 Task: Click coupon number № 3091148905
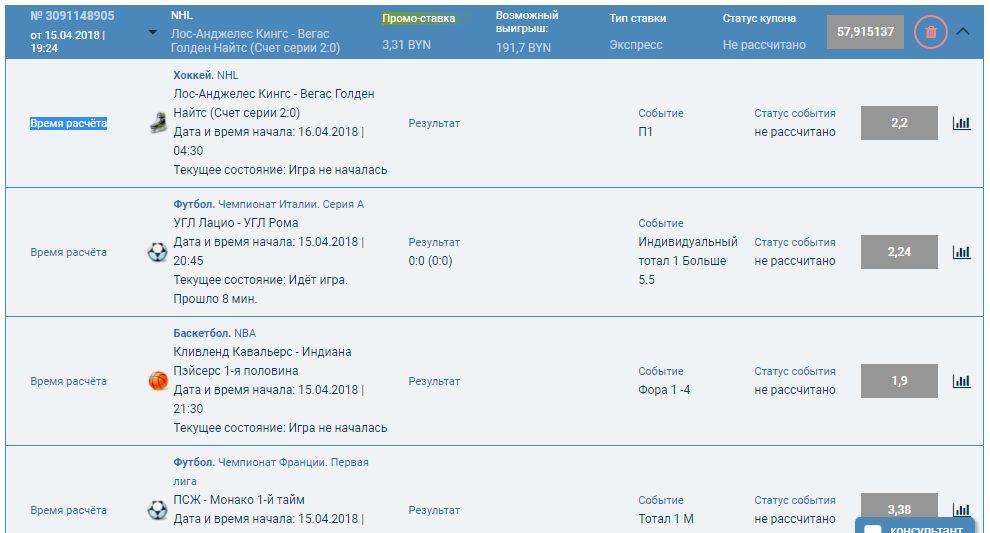pos(73,16)
